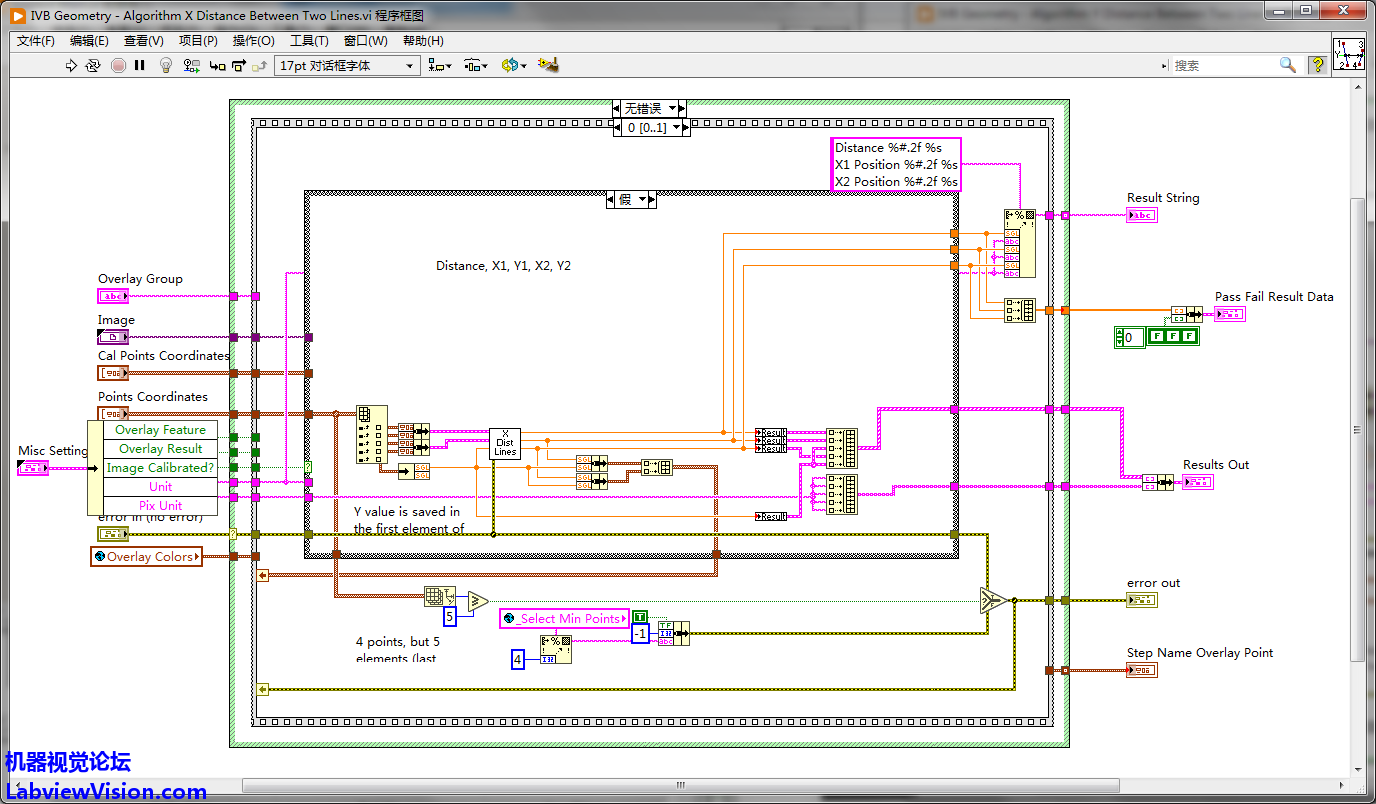Viewport: 1376px width, 804px height.
Task: Click the Clean Up Diagram icon
Action: (547, 65)
